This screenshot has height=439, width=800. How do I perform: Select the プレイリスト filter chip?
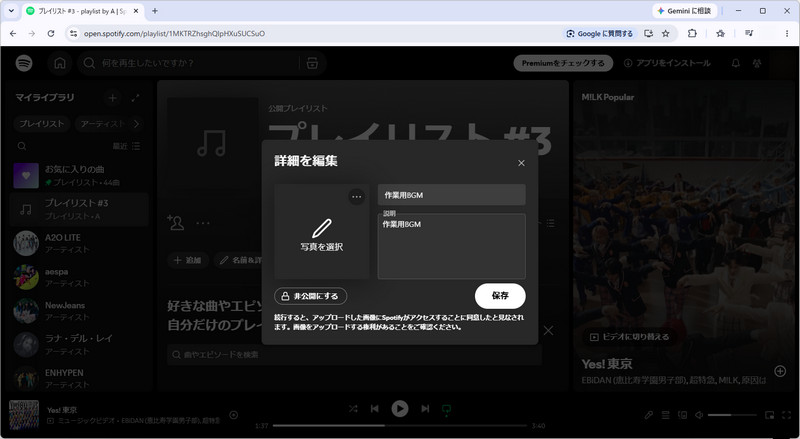[x=42, y=124]
